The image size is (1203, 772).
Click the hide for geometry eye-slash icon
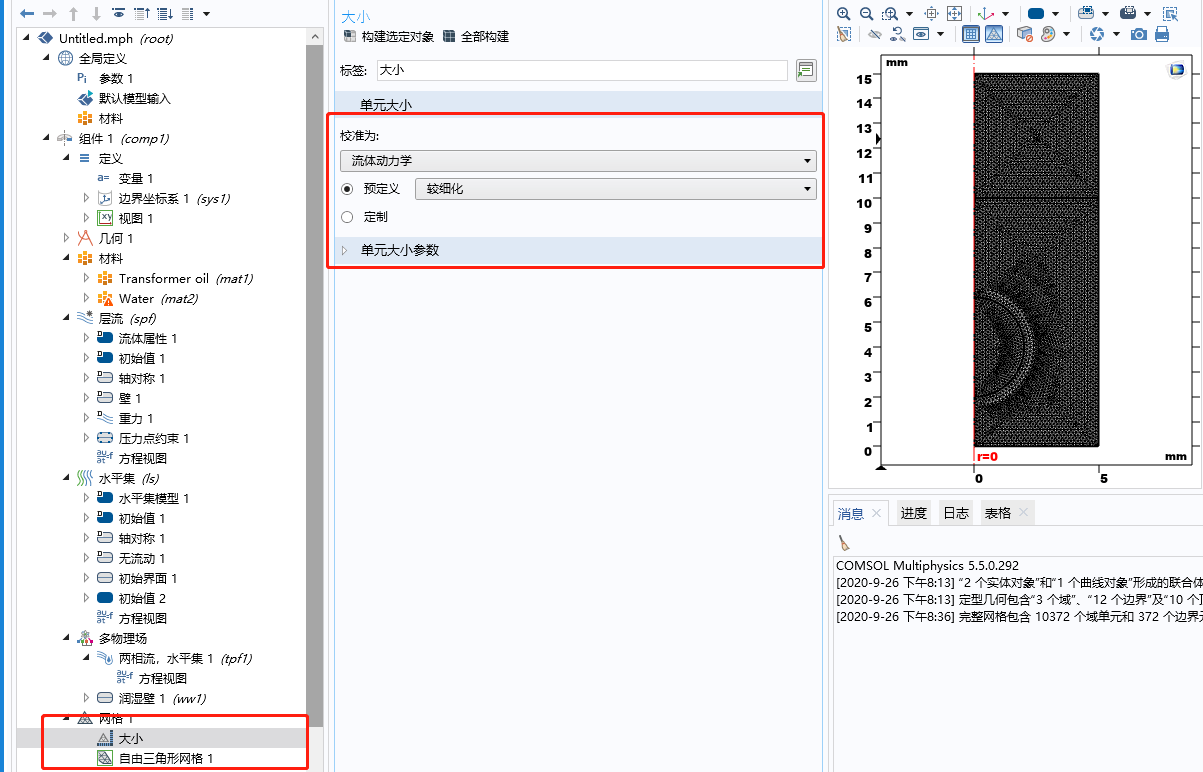875,34
